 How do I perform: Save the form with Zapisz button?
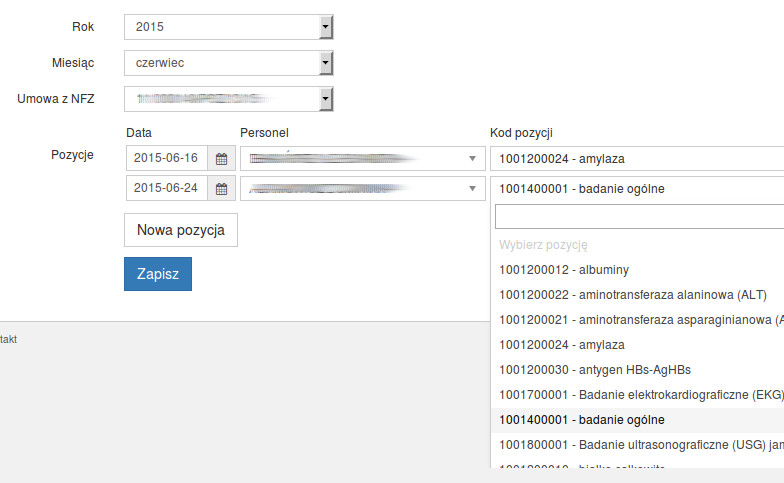click(x=157, y=274)
